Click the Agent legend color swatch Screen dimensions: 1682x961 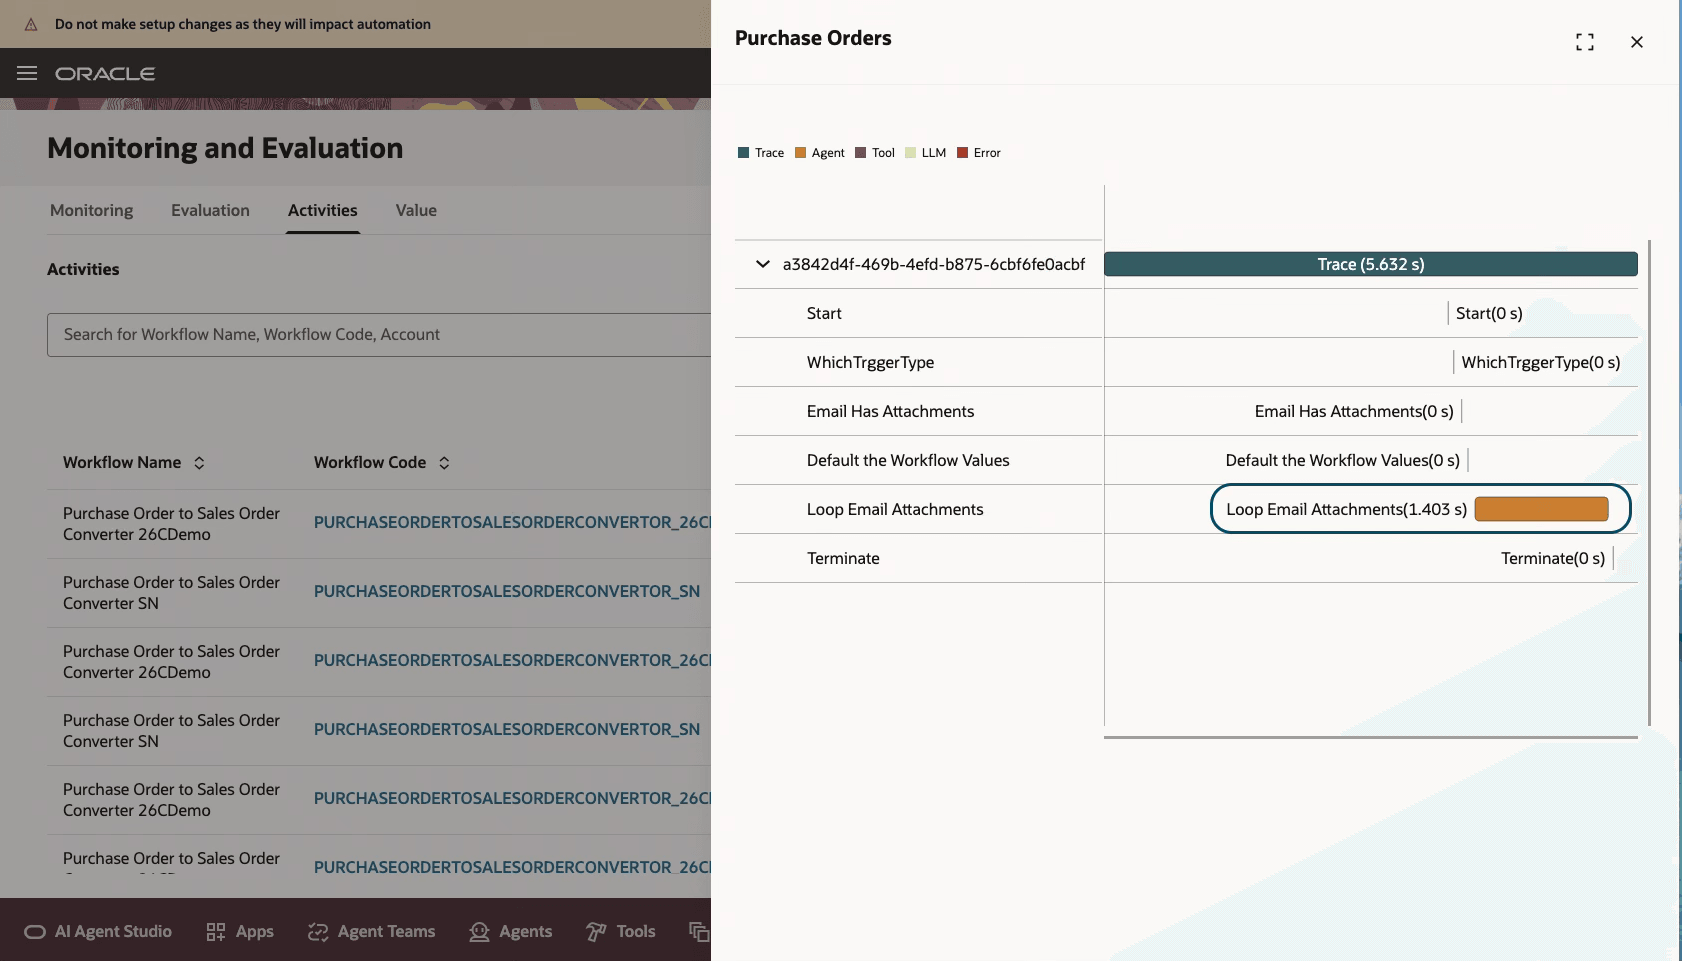(x=800, y=153)
